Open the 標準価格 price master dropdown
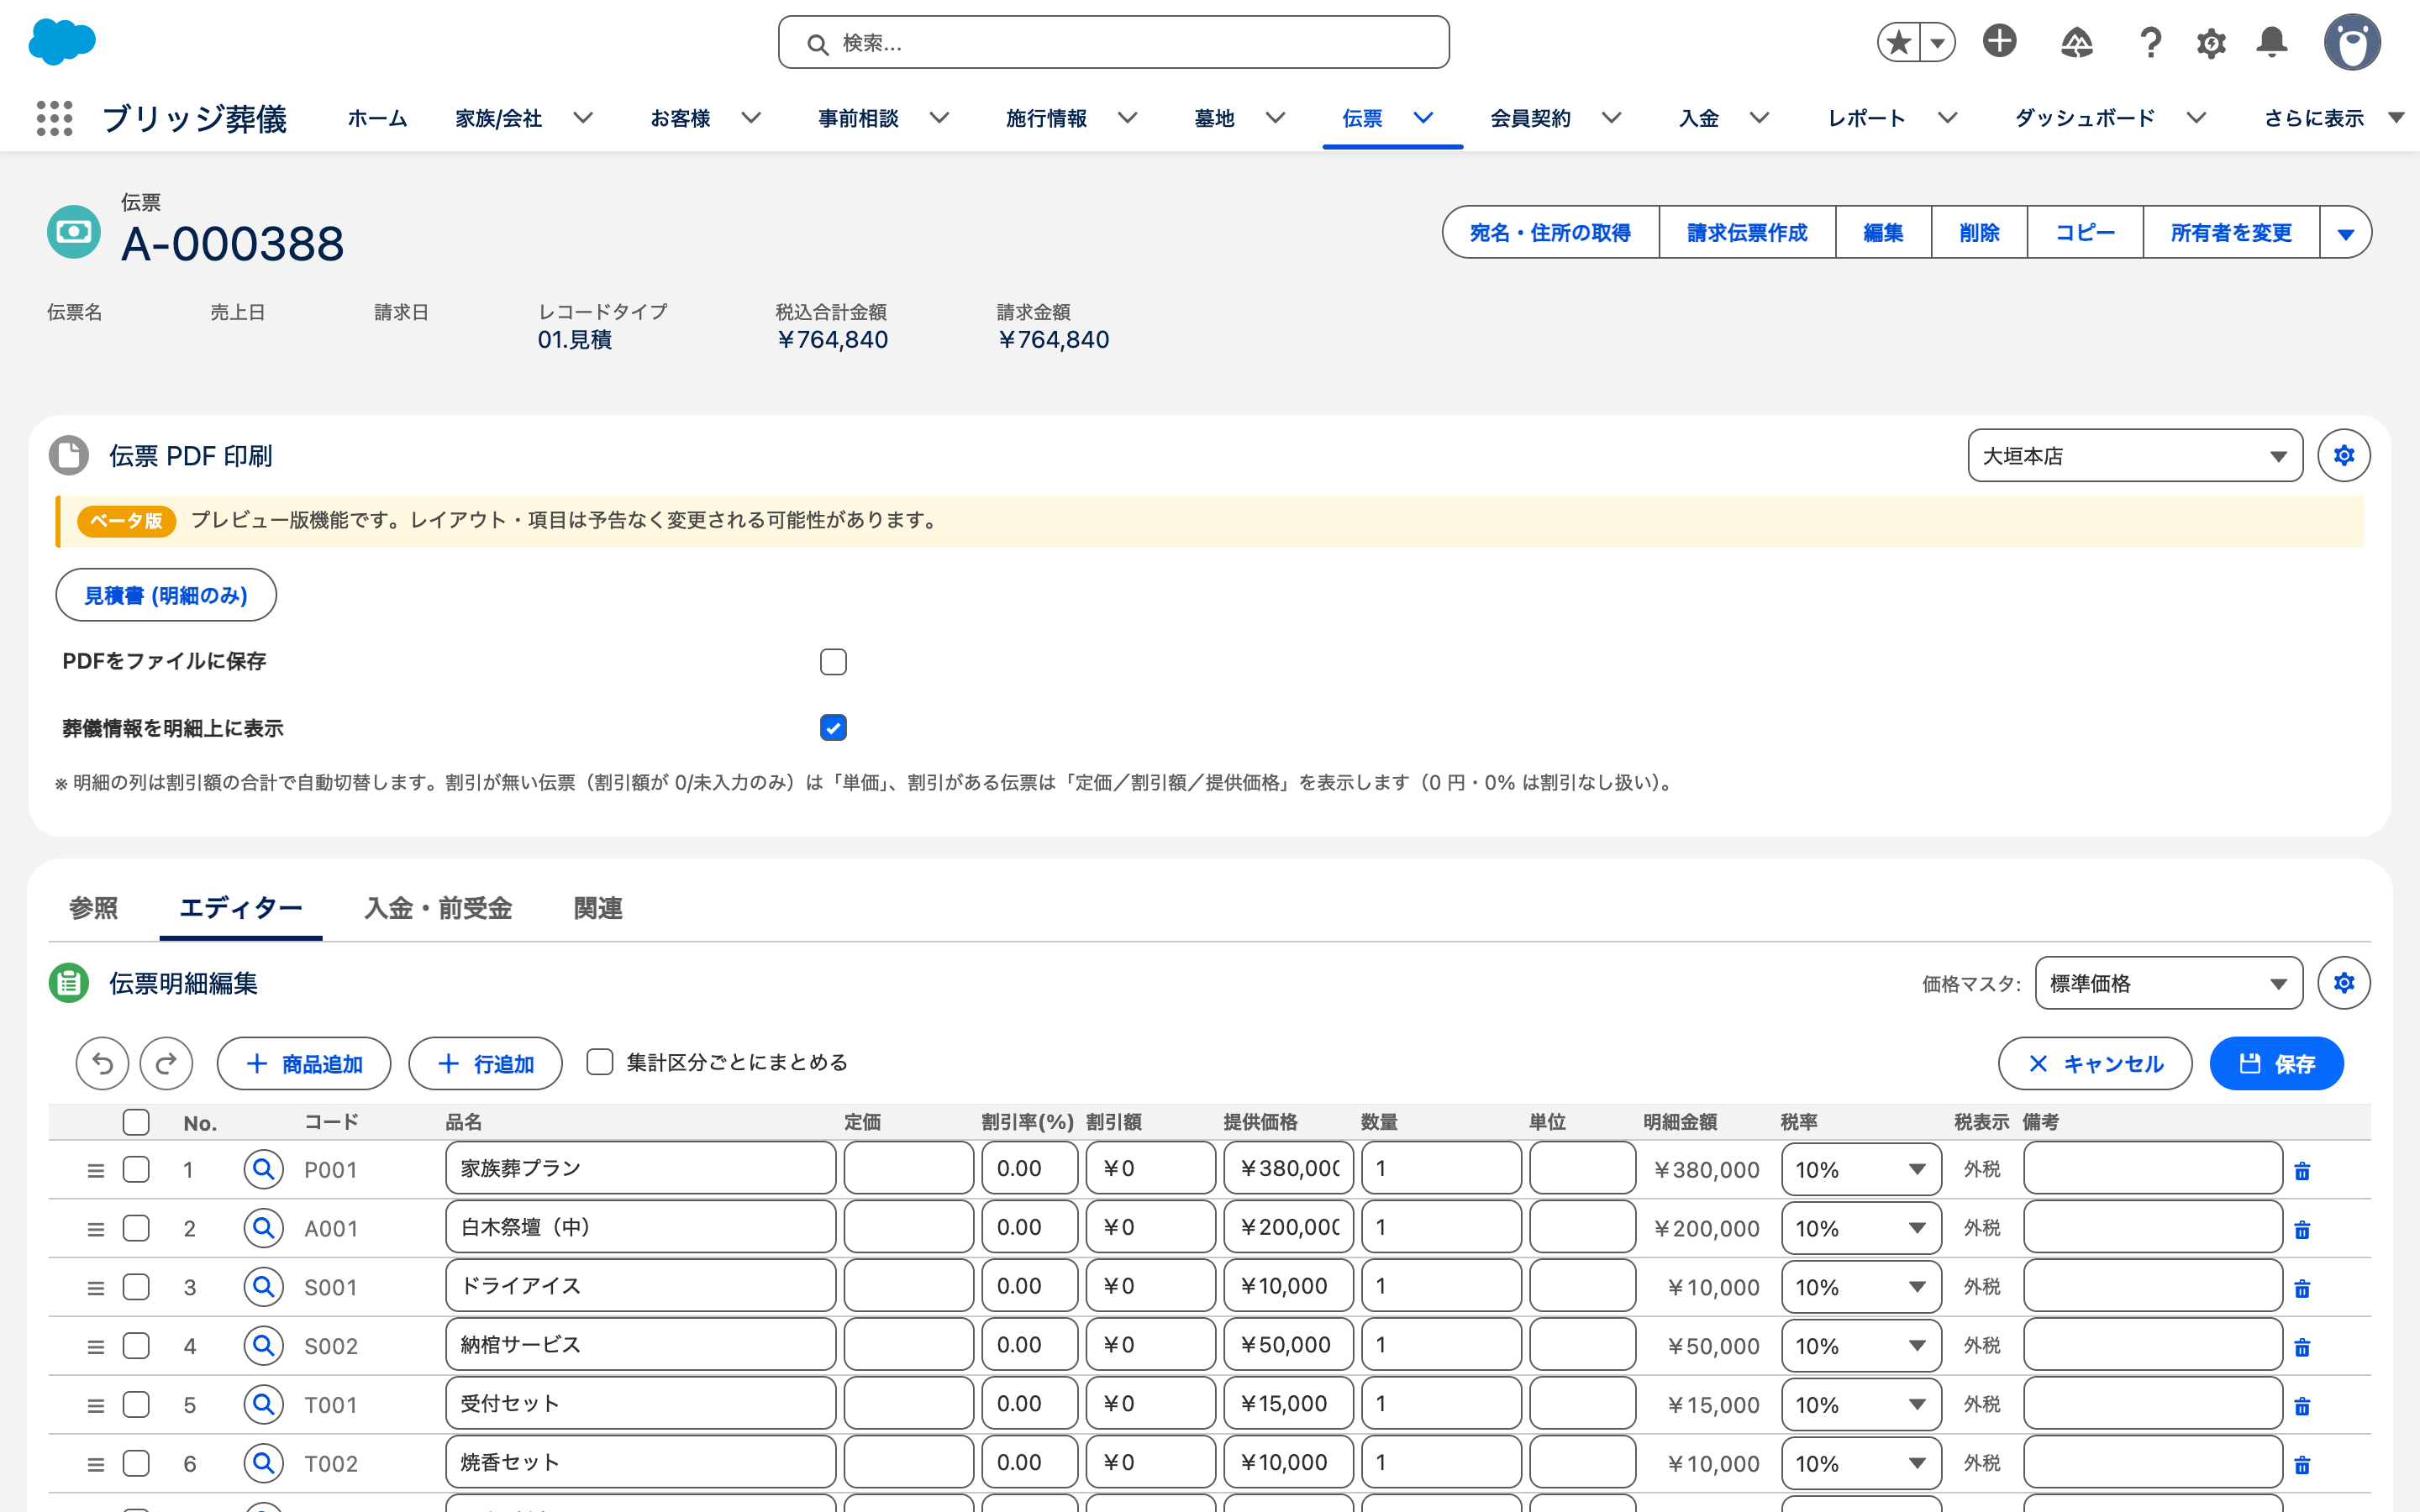This screenshot has width=2420, height=1512. pyautogui.click(x=2168, y=983)
